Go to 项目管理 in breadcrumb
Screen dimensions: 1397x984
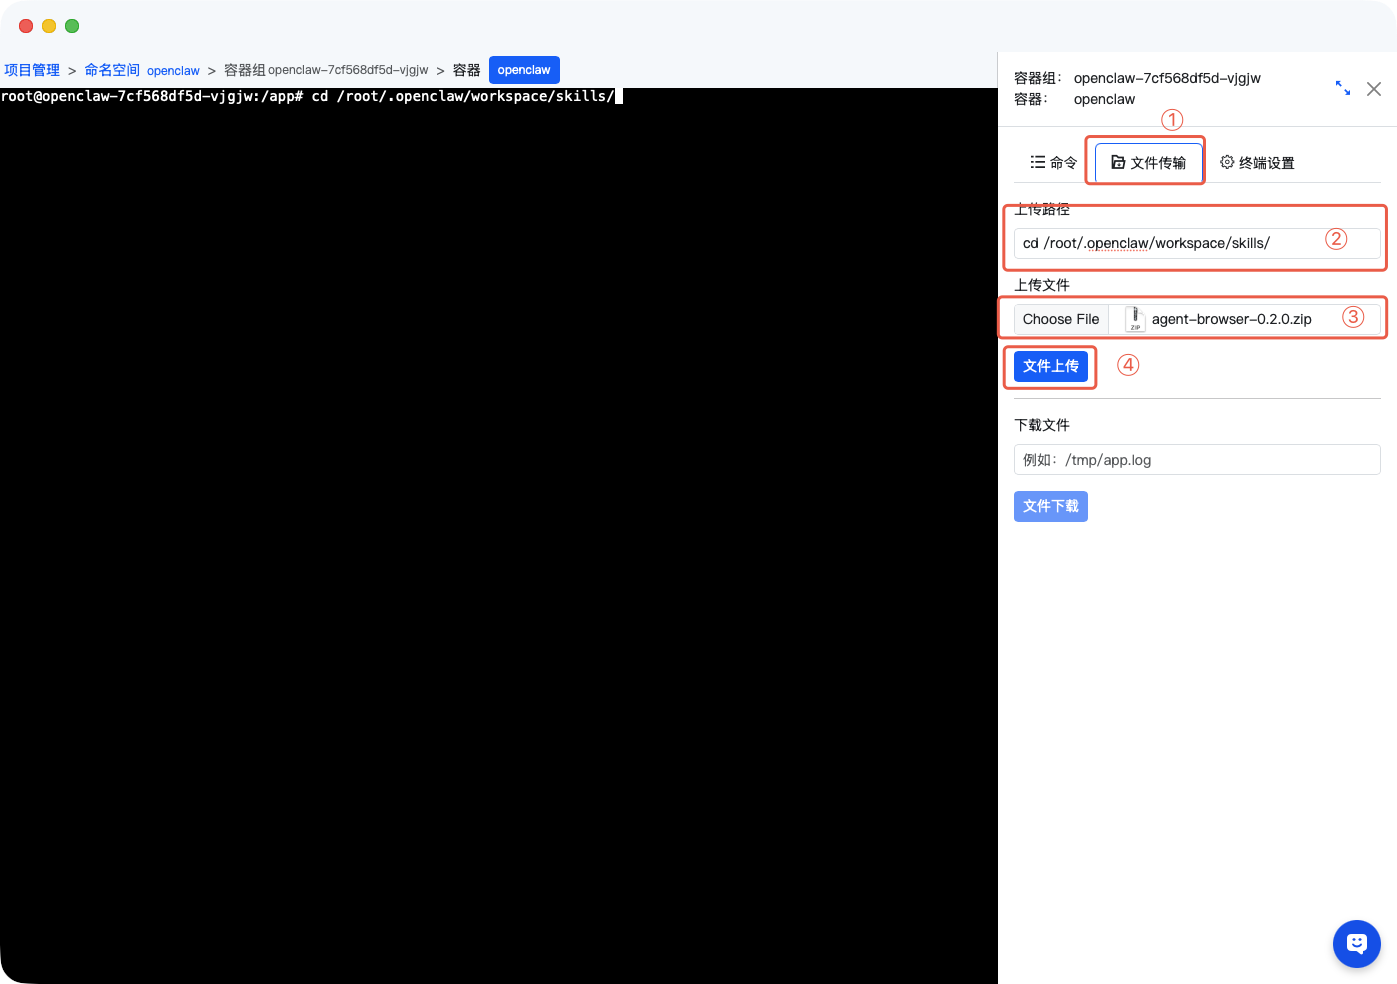click(32, 70)
